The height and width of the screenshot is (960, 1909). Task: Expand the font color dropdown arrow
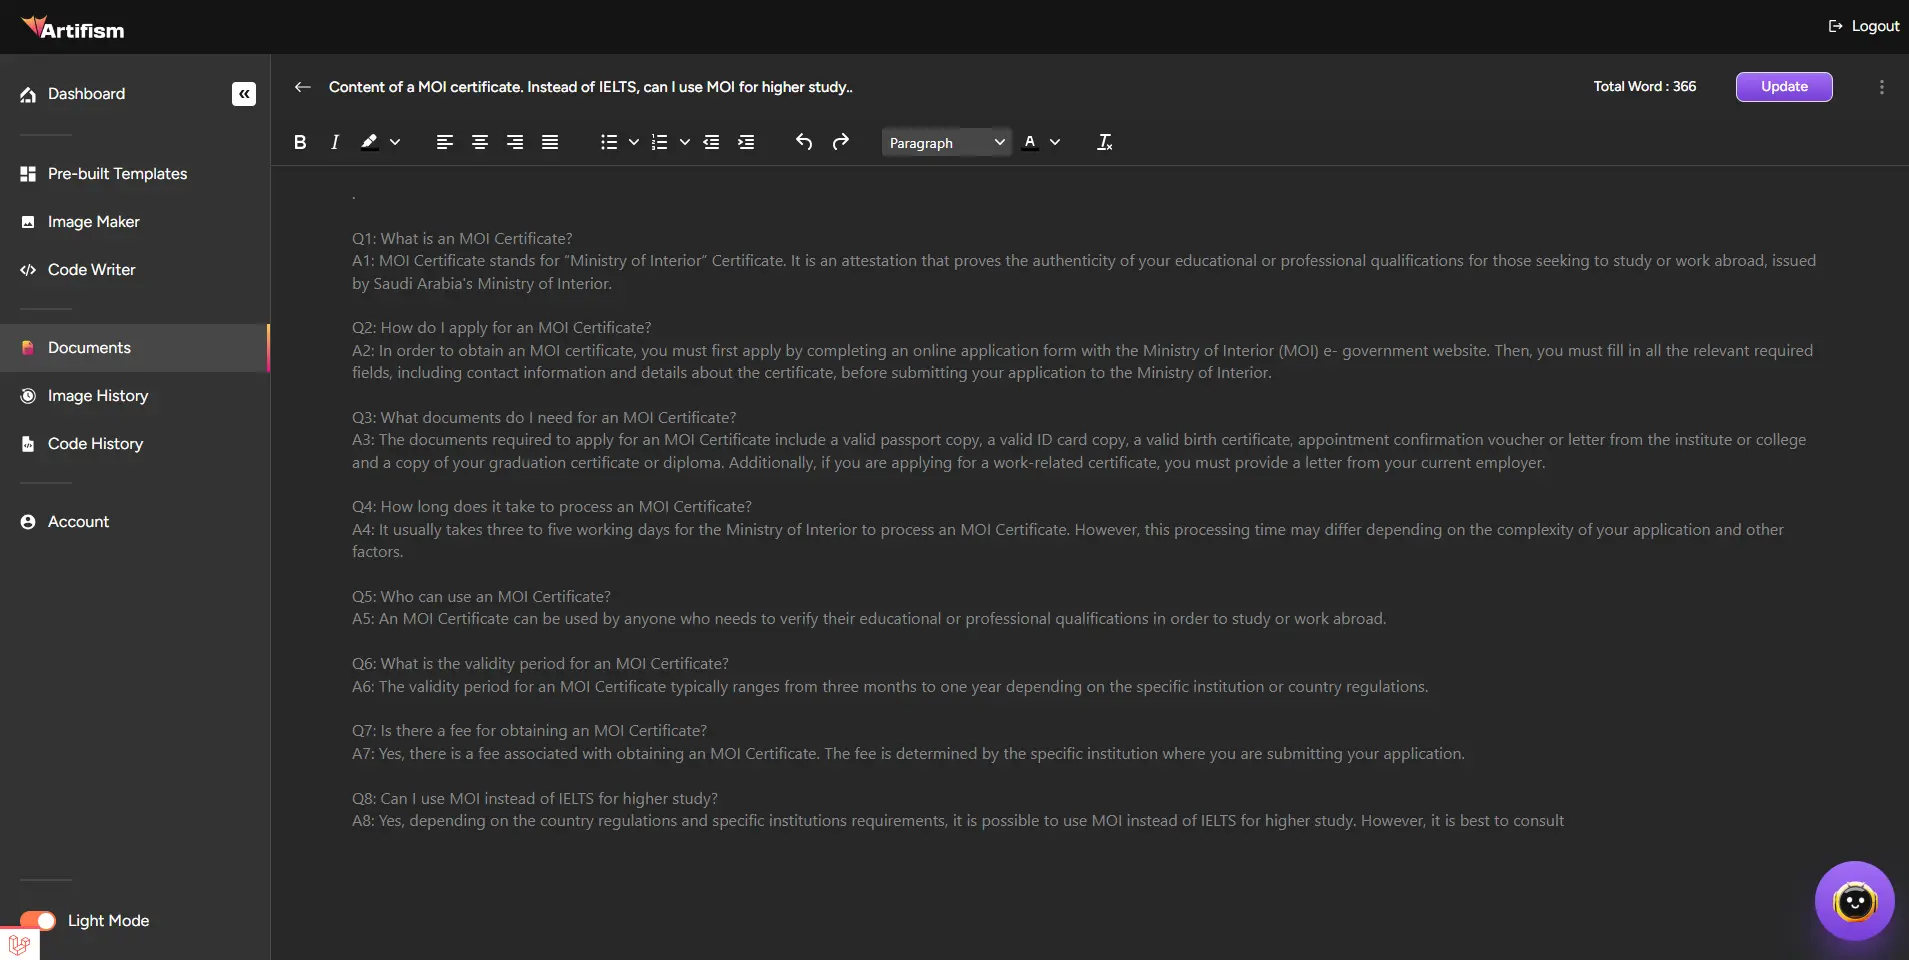pyautogui.click(x=1055, y=142)
